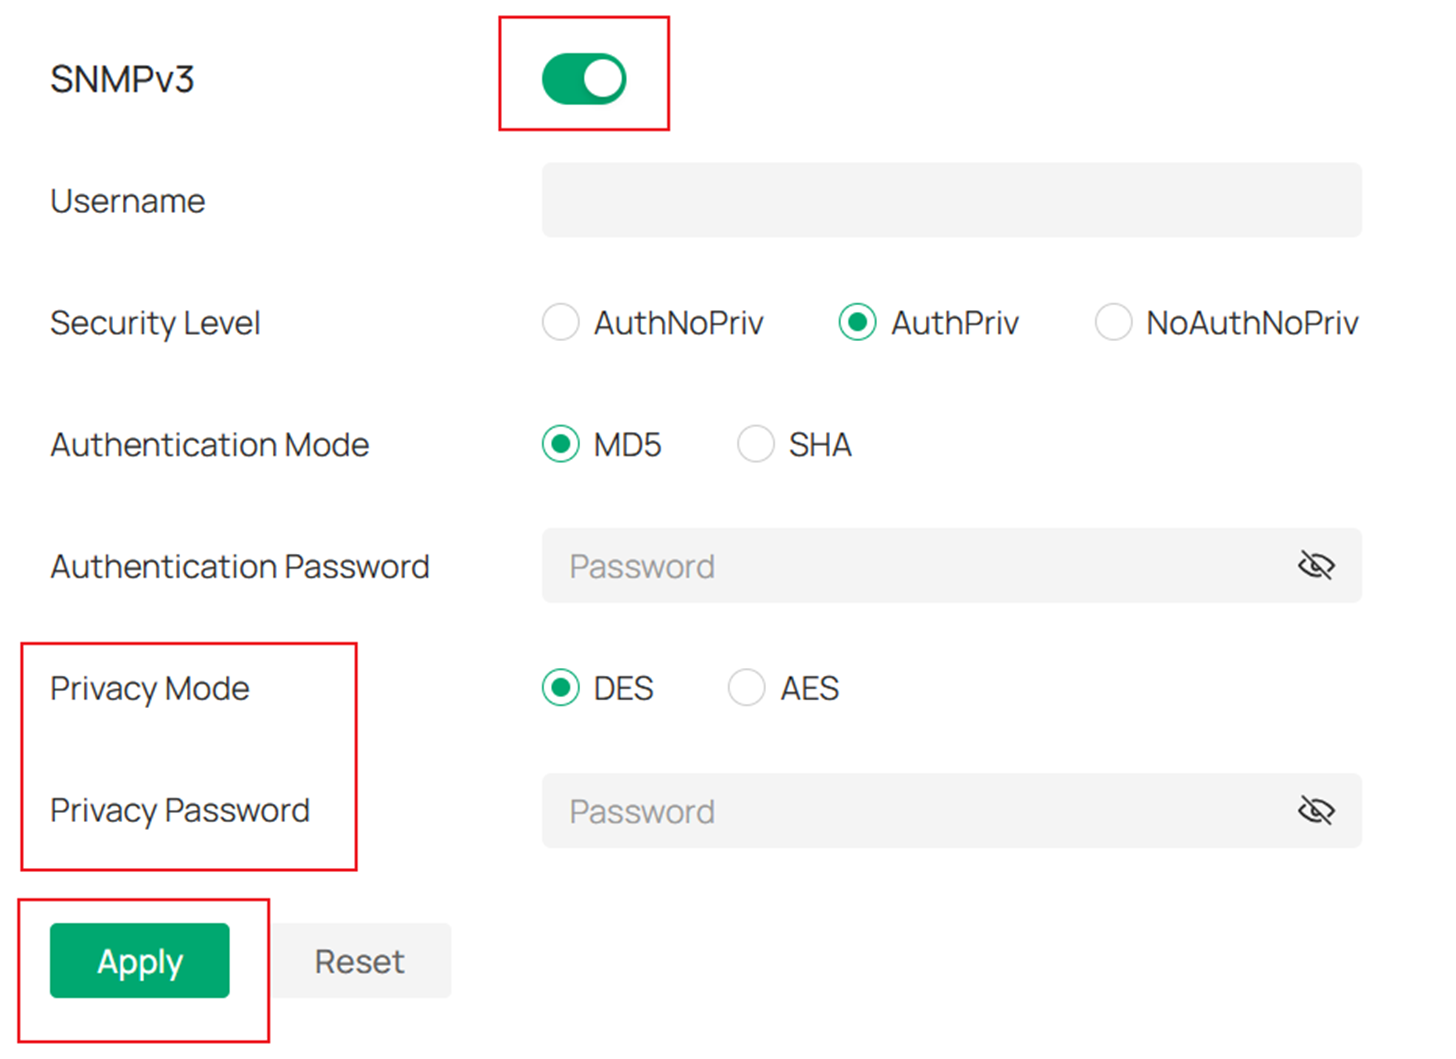Viewport: 1456px width, 1059px height.
Task: Select MD5 authentication mode
Action: coord(560,444)
